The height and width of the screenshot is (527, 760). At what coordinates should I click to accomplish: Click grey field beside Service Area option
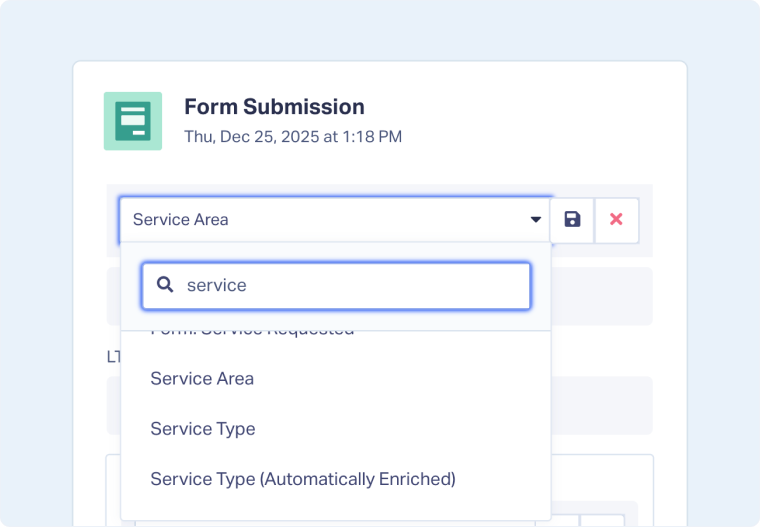coord(601,405)
